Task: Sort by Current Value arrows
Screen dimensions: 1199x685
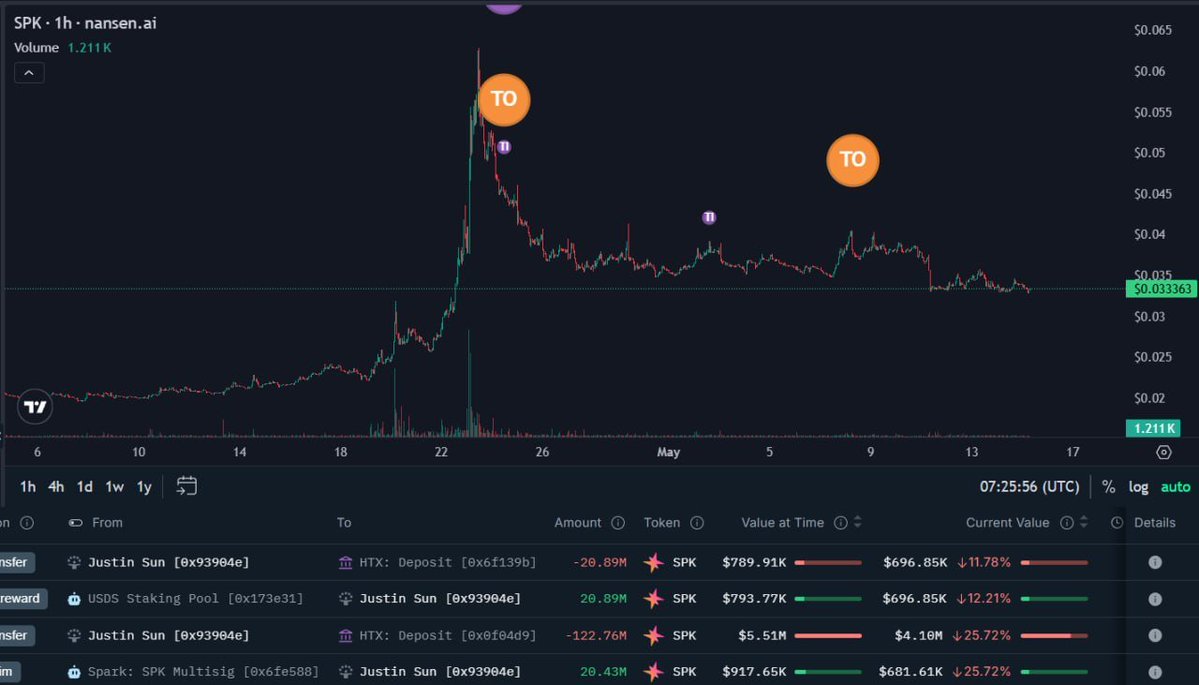Action: click(x=1084, y=523)
